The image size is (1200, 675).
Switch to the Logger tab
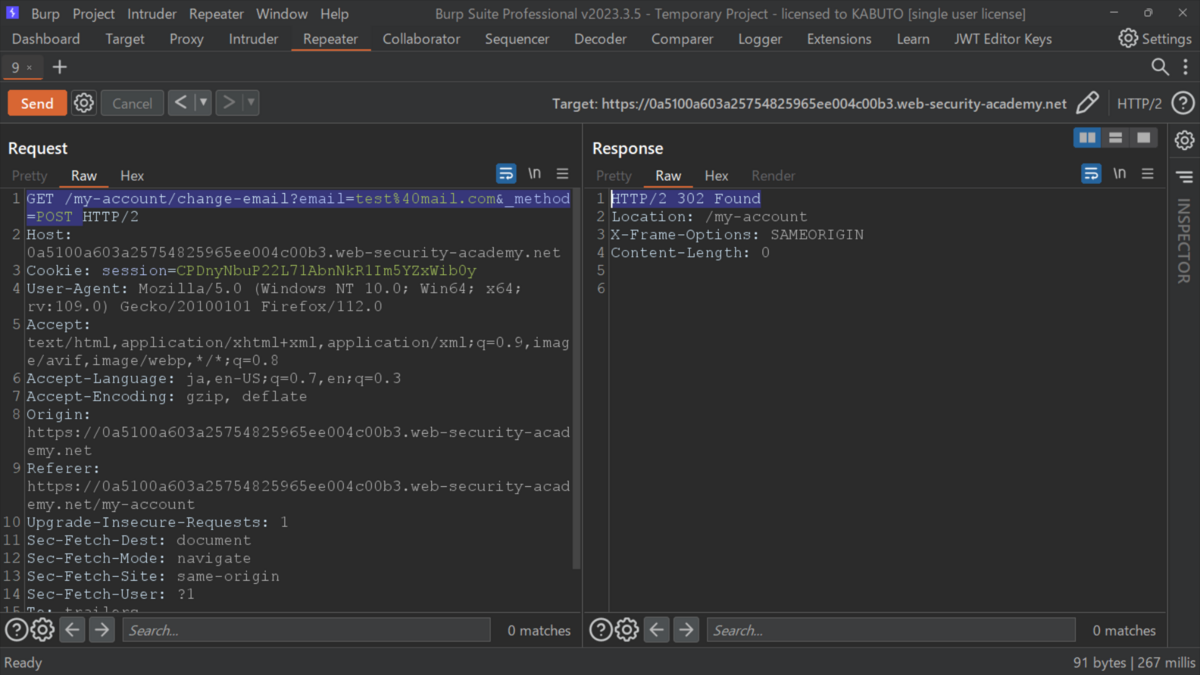pyautogui.click(x=760, y=39)
